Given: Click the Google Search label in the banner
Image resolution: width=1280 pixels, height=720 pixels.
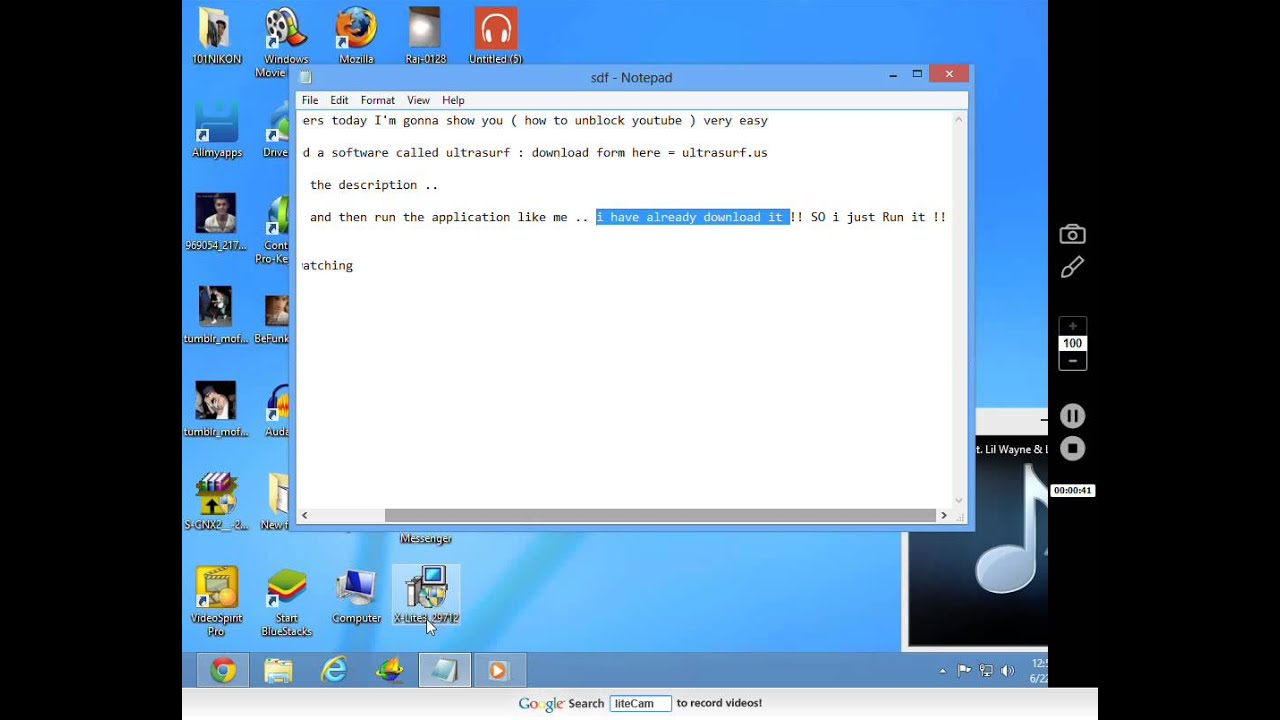Looking at the screenshot, I should [561, 703].
